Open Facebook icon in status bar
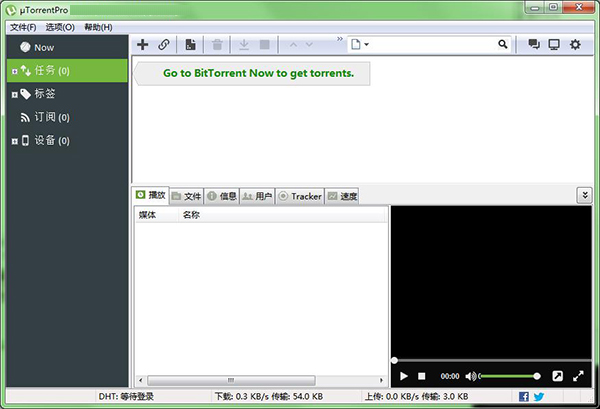Screen dimensions: 600x409 click(524, 397)
